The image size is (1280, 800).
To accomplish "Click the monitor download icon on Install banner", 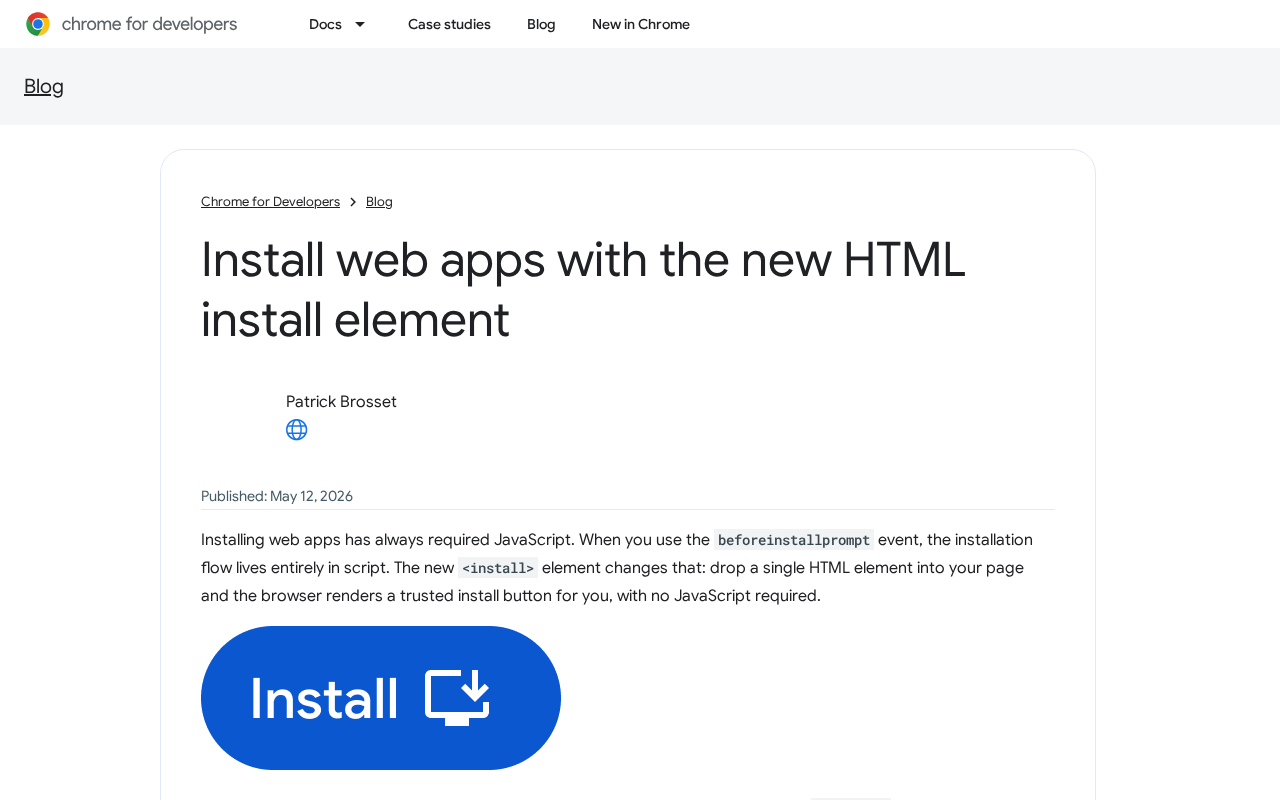I will click(x=457, y=698).
